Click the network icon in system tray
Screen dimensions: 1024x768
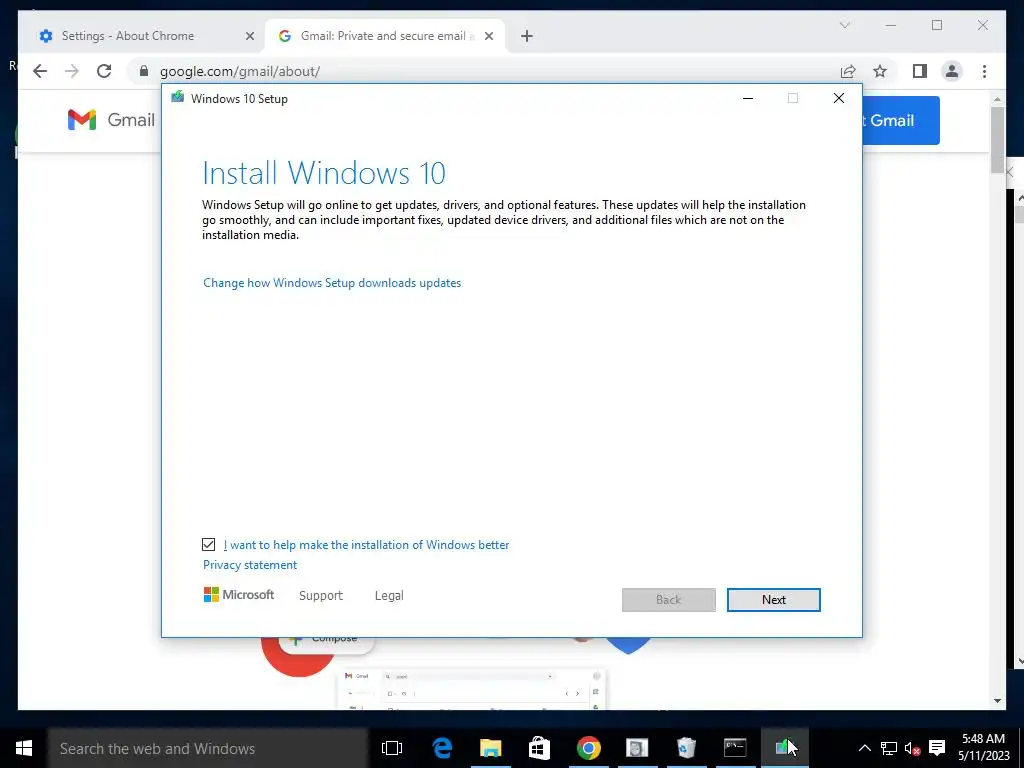[x=888, y=748]
